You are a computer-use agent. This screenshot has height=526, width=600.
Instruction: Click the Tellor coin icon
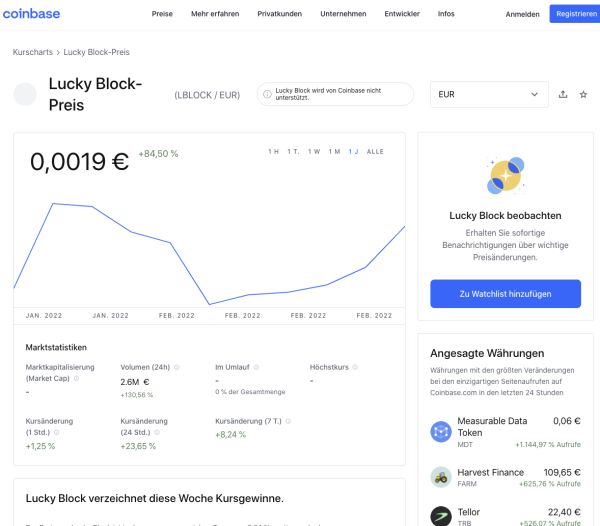point(441,516)
